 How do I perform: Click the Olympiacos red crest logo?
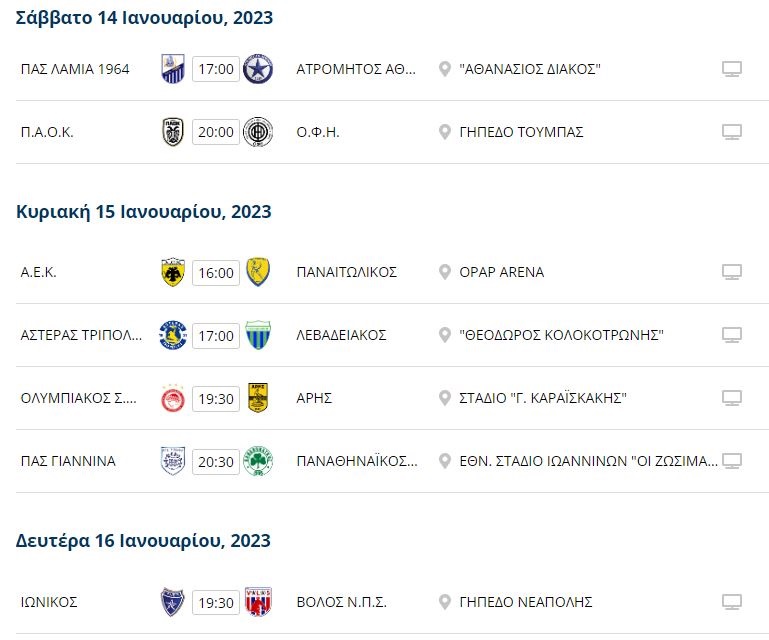click(173, 398)
